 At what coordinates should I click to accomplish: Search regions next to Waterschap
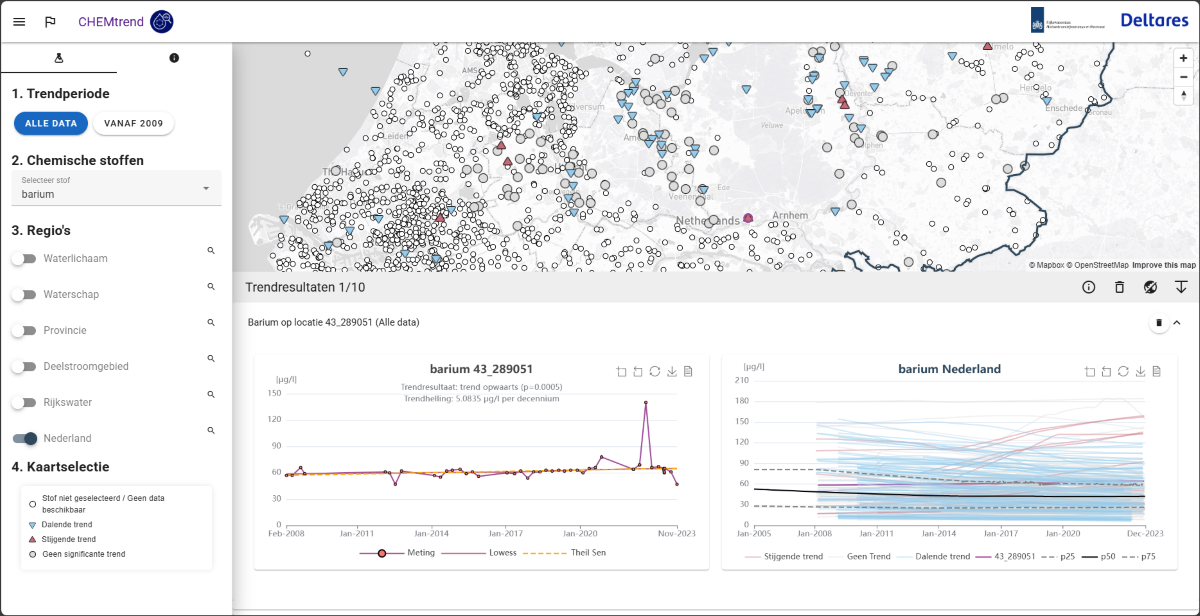(211, 287)
